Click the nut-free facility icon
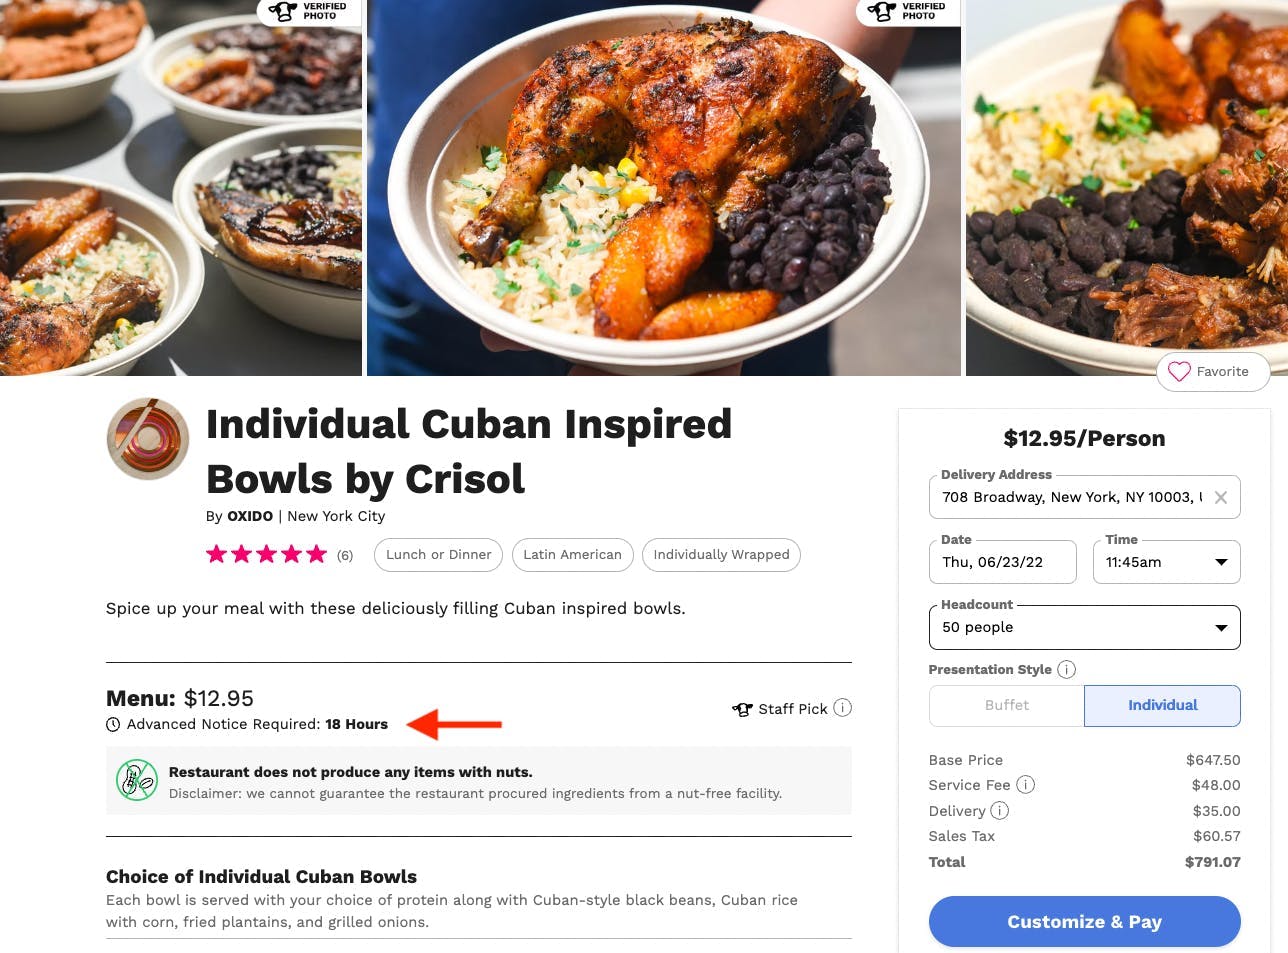 point(137,780)
